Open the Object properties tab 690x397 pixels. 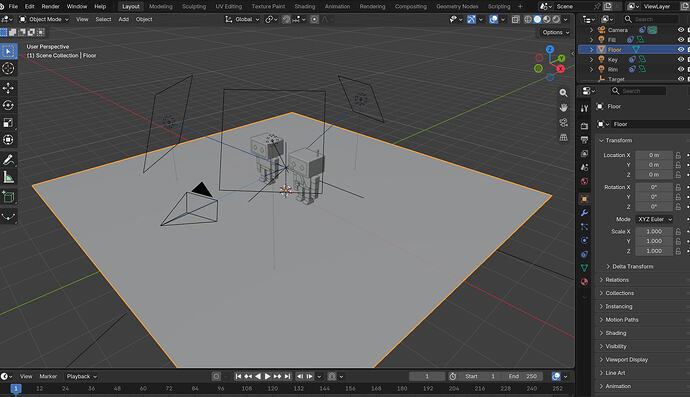click(x=584, y=199)
